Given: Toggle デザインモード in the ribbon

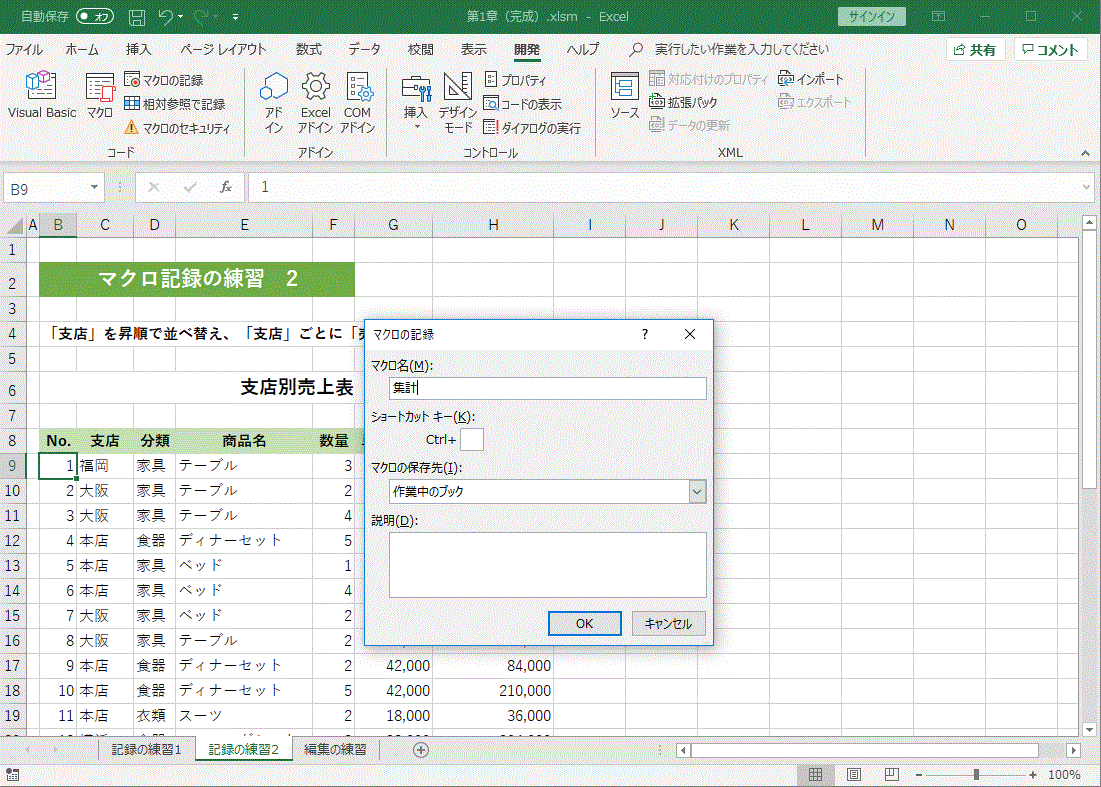Looking at the screenshot, I should [x=458, y=102].
